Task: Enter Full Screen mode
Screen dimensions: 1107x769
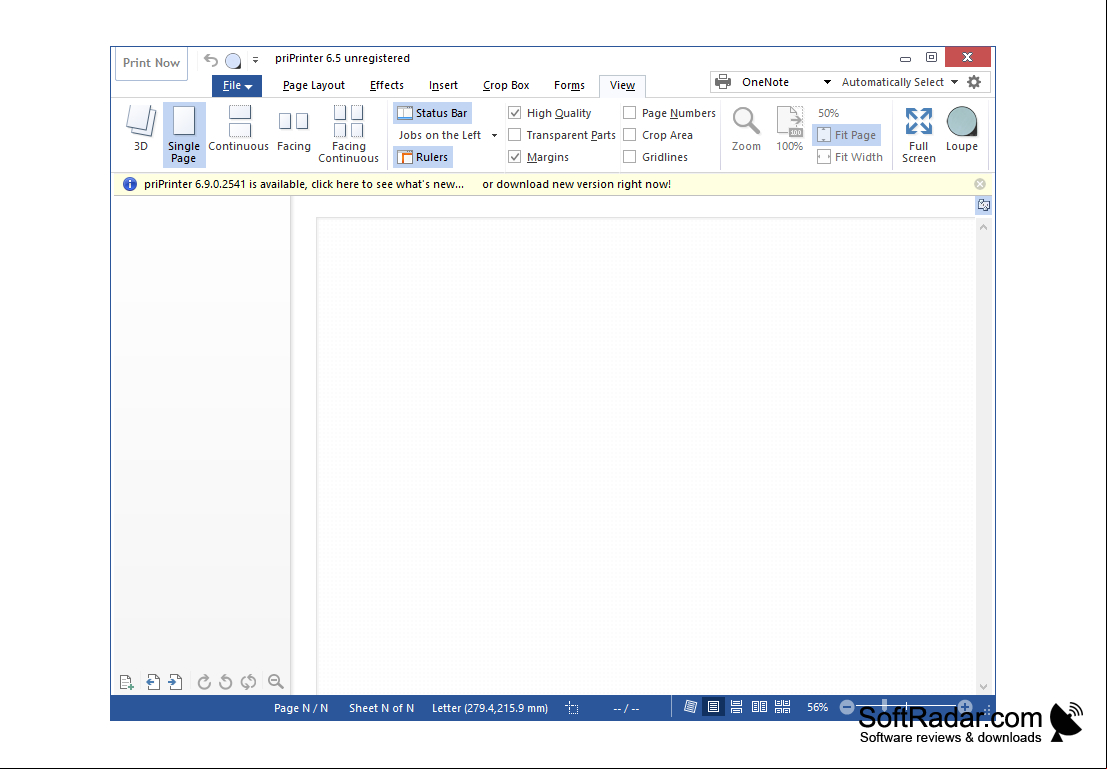Action: [x=918, y=135]
